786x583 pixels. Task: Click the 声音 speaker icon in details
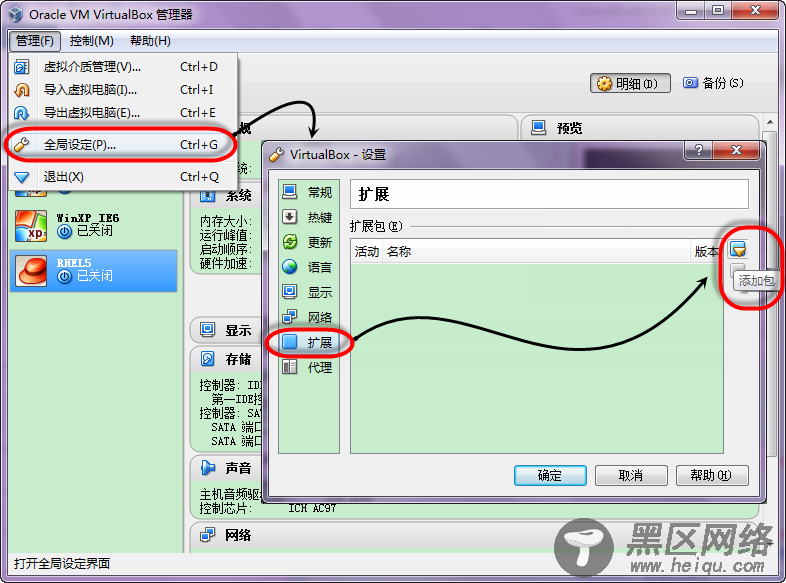(x=208, y=468)
